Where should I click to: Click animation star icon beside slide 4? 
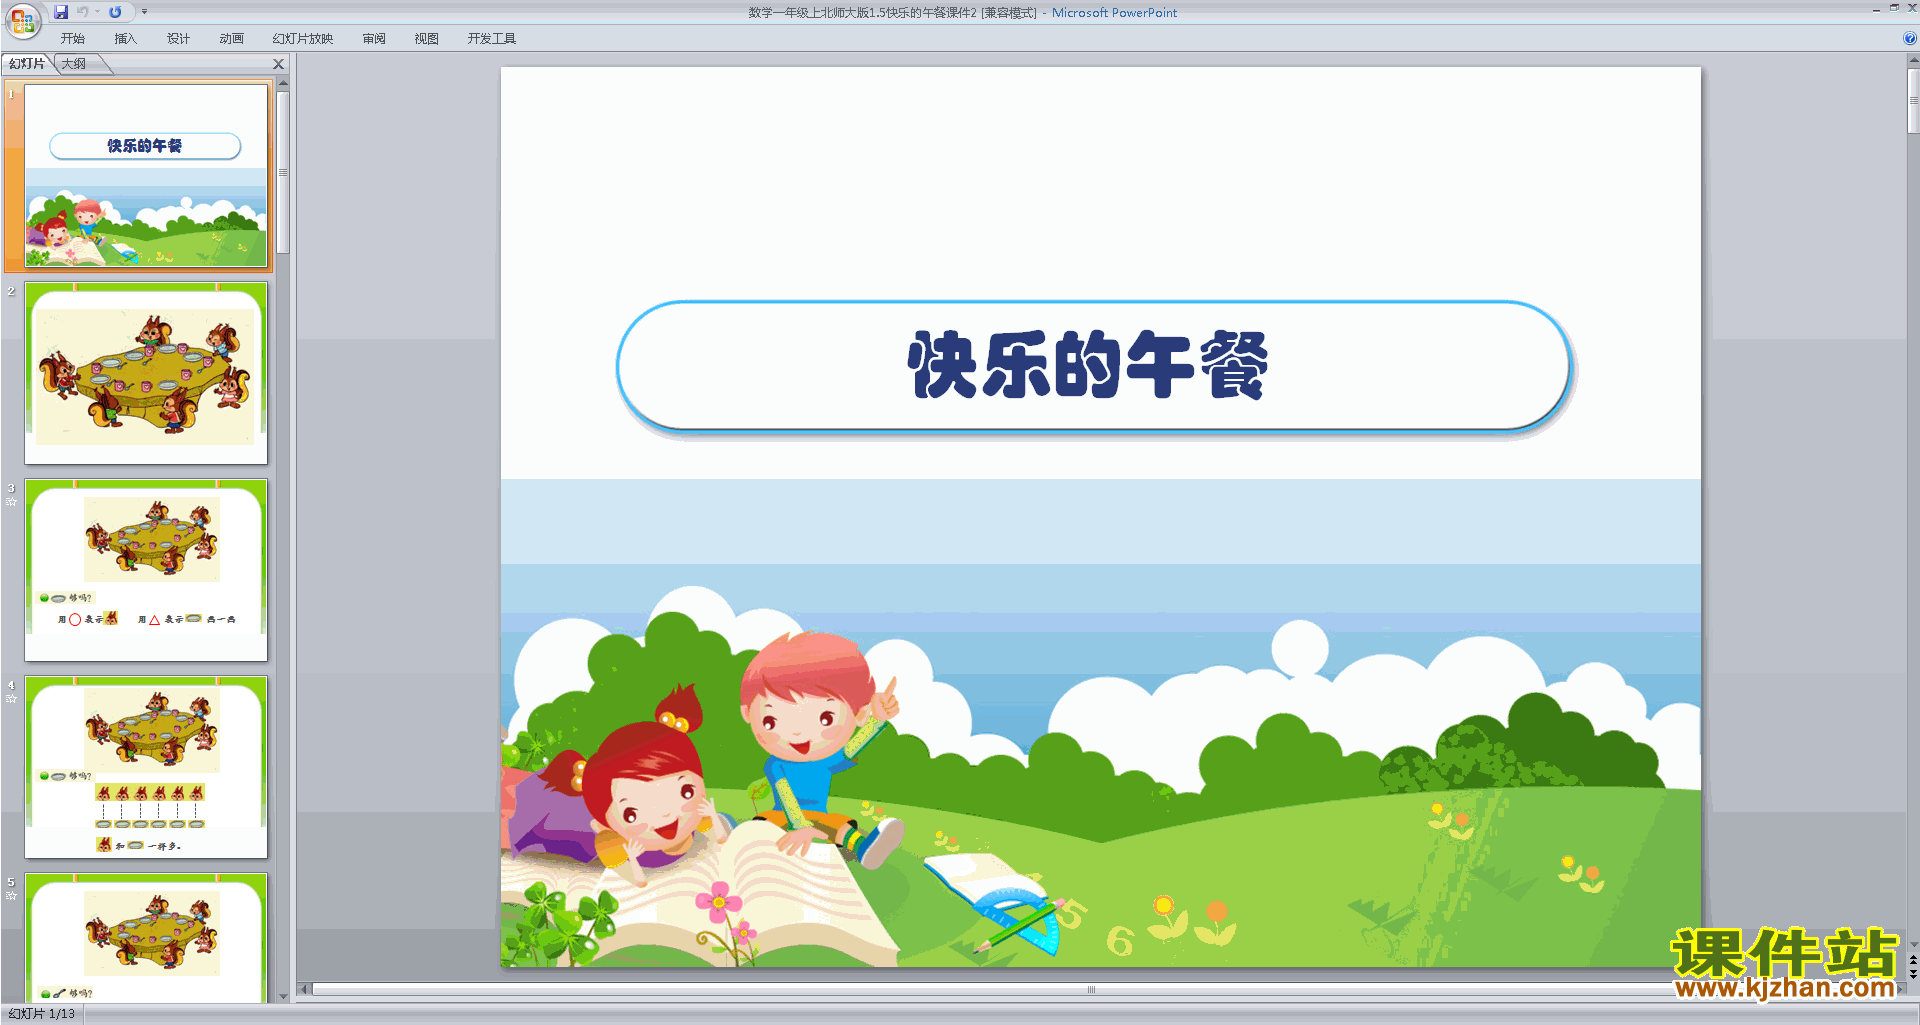pyautogui.click(x=11, y=699)
